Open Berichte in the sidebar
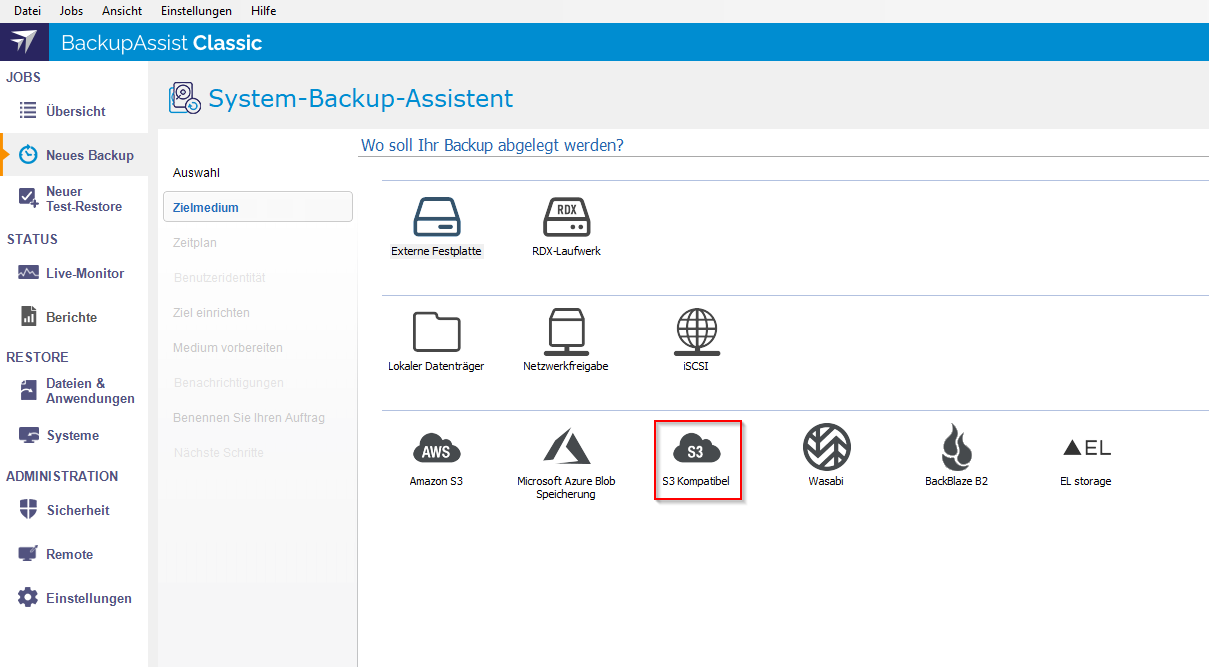Screen dimensions: 1209x667 pos(71,317)
